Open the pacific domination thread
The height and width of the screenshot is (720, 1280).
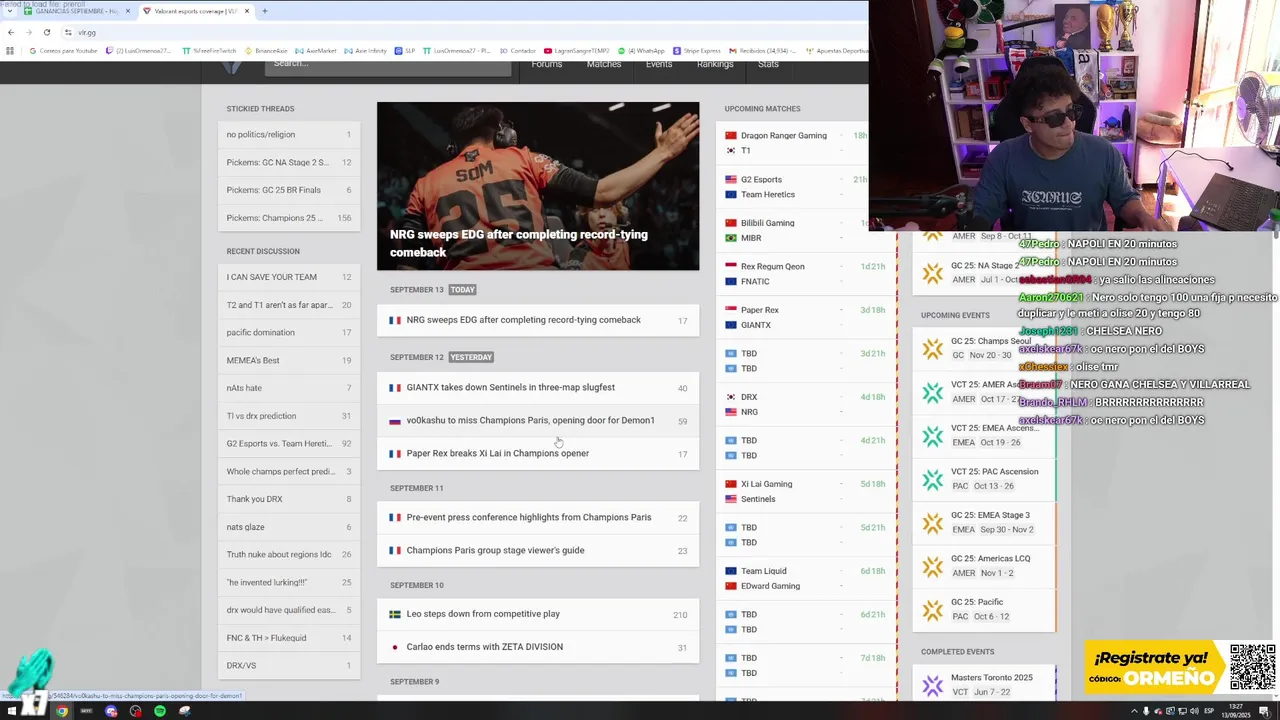(289, 332)
